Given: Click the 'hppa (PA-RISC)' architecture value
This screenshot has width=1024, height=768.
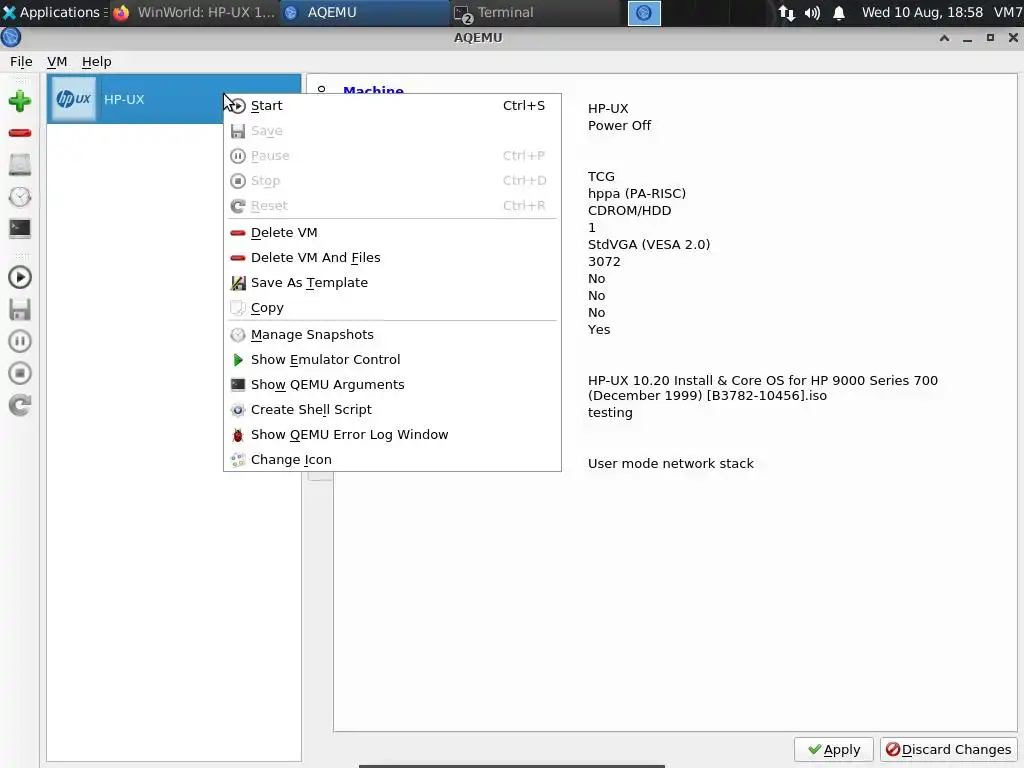Looking at the screenshot, I should pos(636,193).
